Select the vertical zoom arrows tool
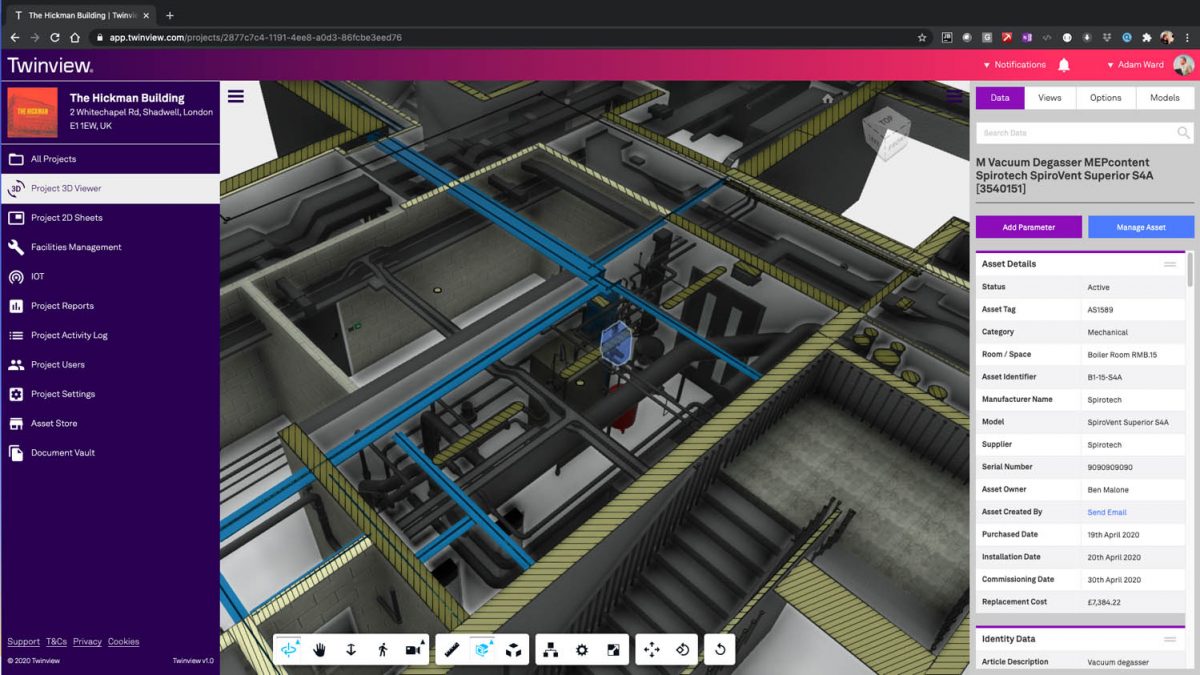This screenshot has width=1200, height=675. click(351, 650)
